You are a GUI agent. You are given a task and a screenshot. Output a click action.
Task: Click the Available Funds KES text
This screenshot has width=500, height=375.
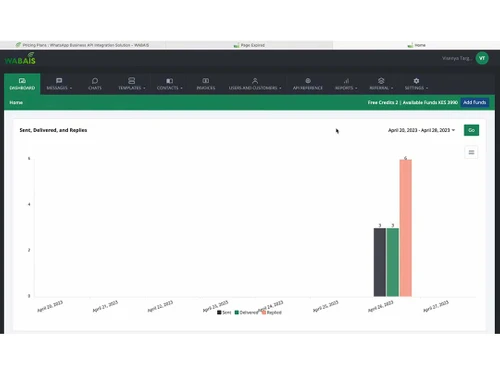click(430, 102)
